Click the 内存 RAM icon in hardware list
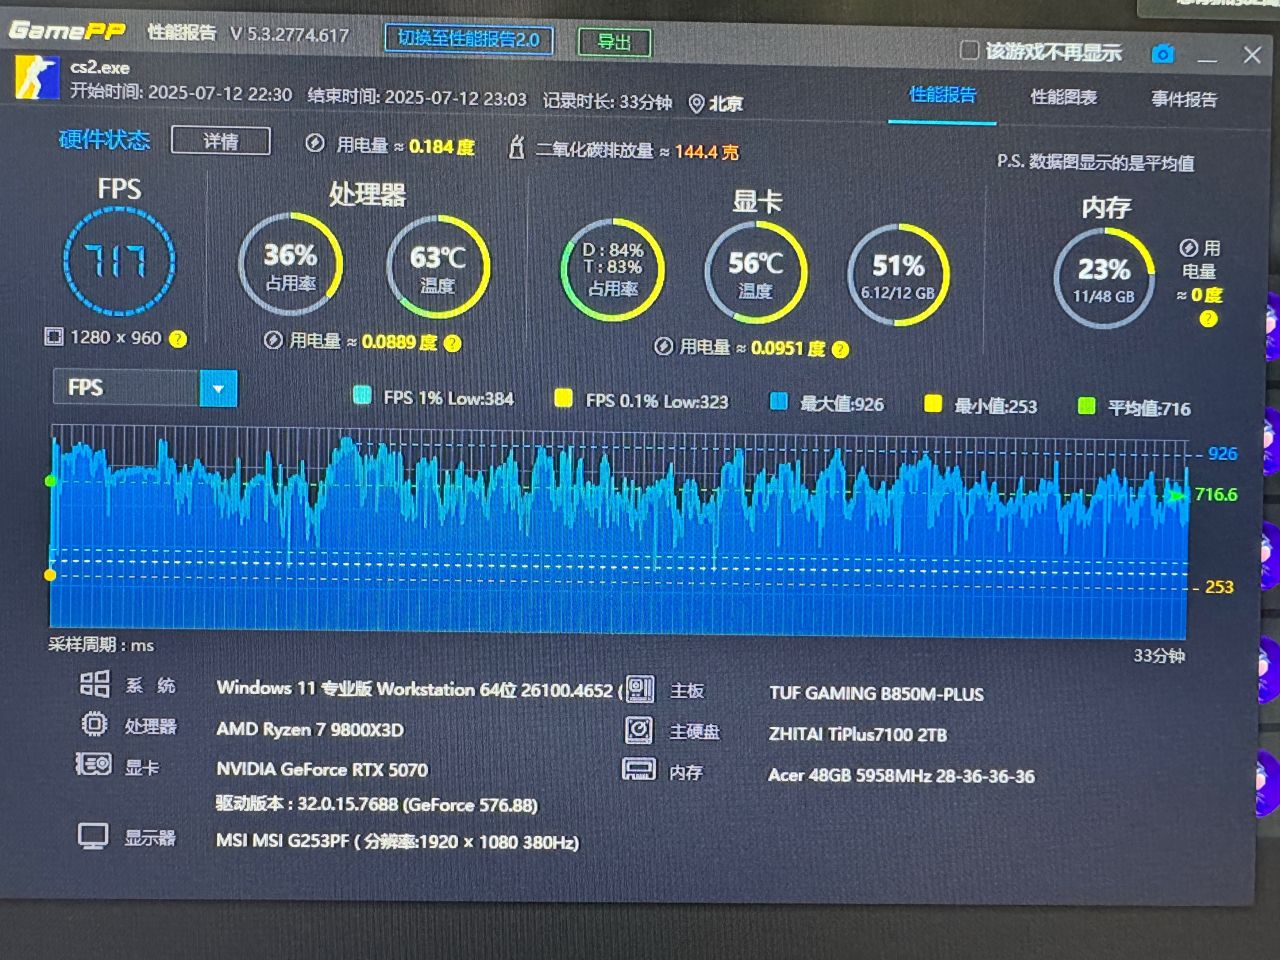The image size is (1280, 960). [638, 770]
